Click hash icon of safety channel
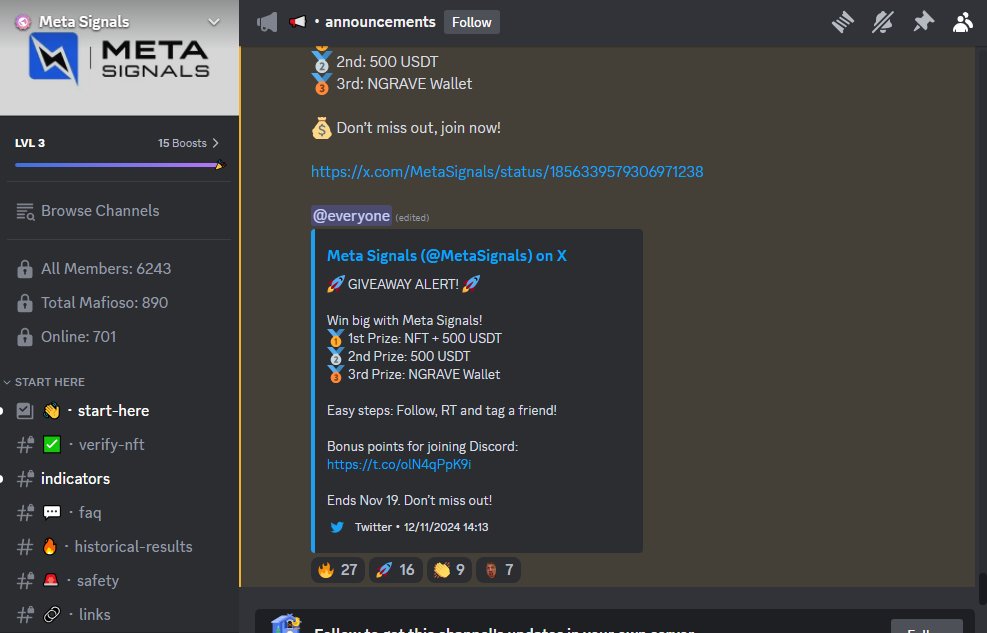This screenshot has width=987, height=633. coord(25,581)
